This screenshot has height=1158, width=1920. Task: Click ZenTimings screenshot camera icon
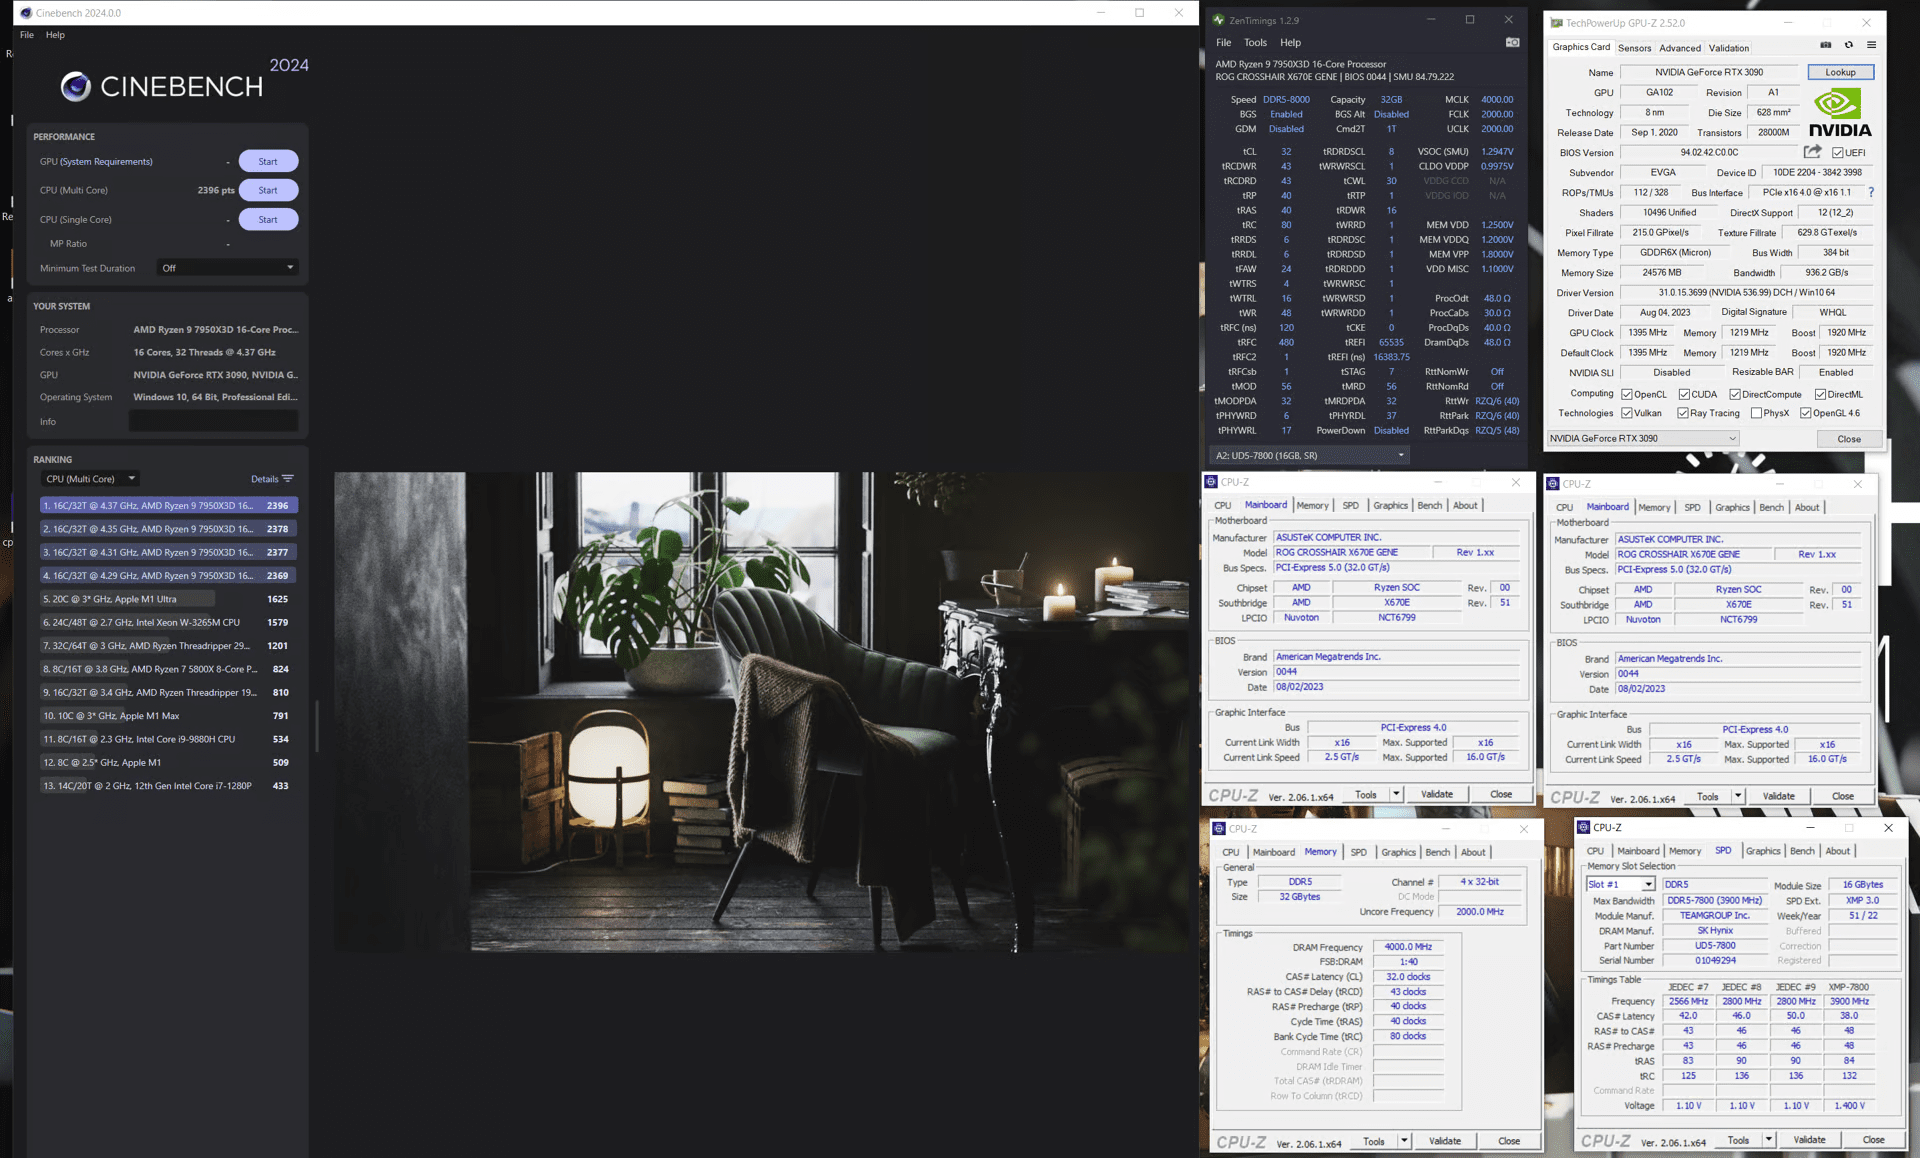click(1512, 42)
